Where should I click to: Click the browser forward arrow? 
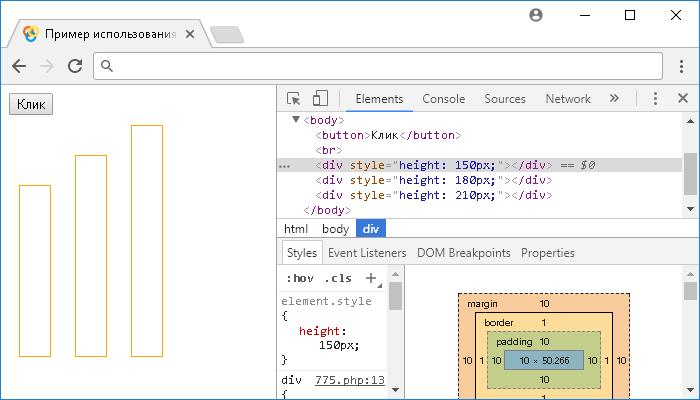pyautogui.click(x=47, y=66)
